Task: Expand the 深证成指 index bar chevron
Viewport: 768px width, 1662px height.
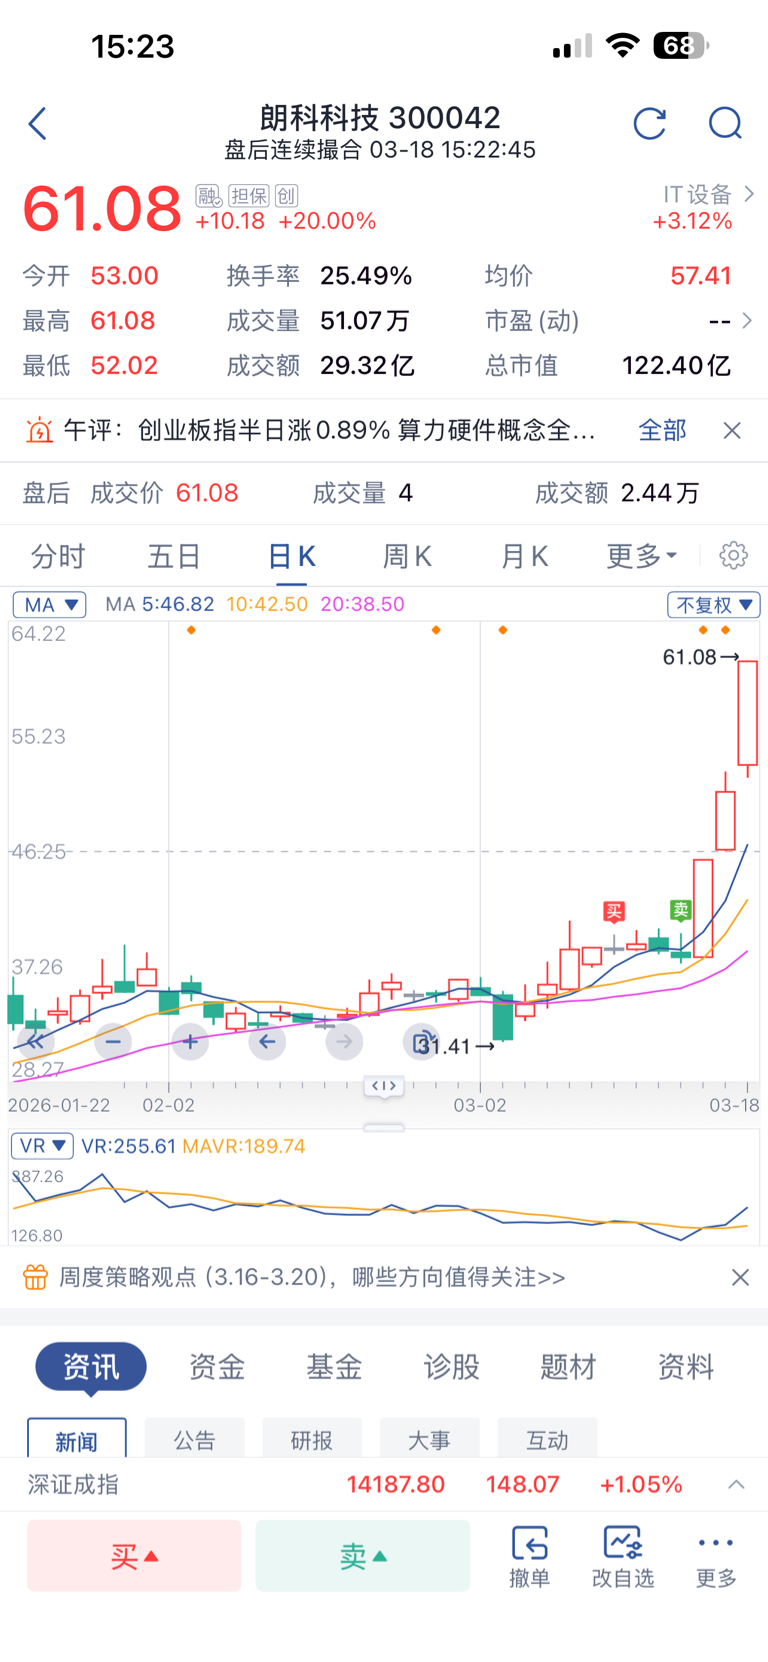Action: point(736,1485)
